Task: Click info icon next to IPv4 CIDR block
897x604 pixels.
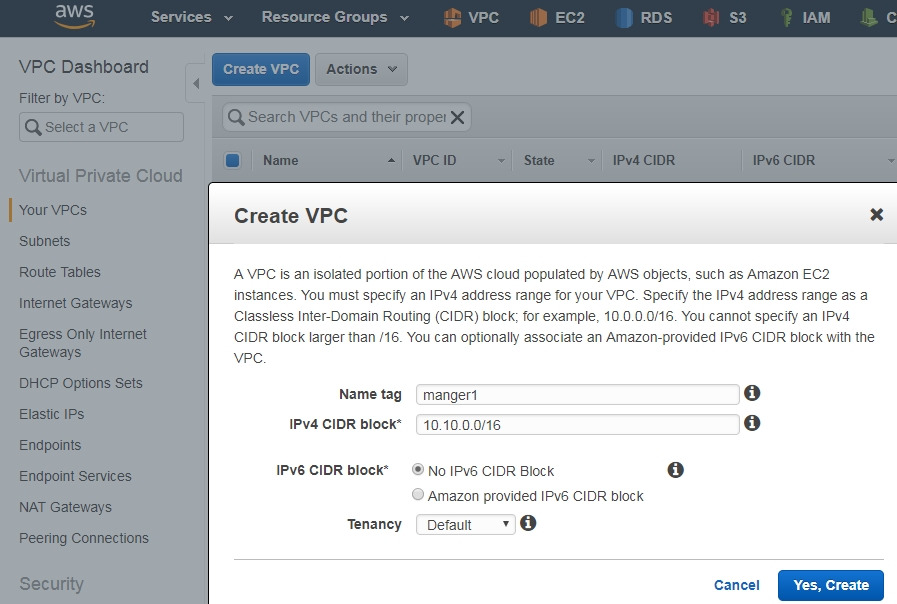Action: click(x=753, y=423)
